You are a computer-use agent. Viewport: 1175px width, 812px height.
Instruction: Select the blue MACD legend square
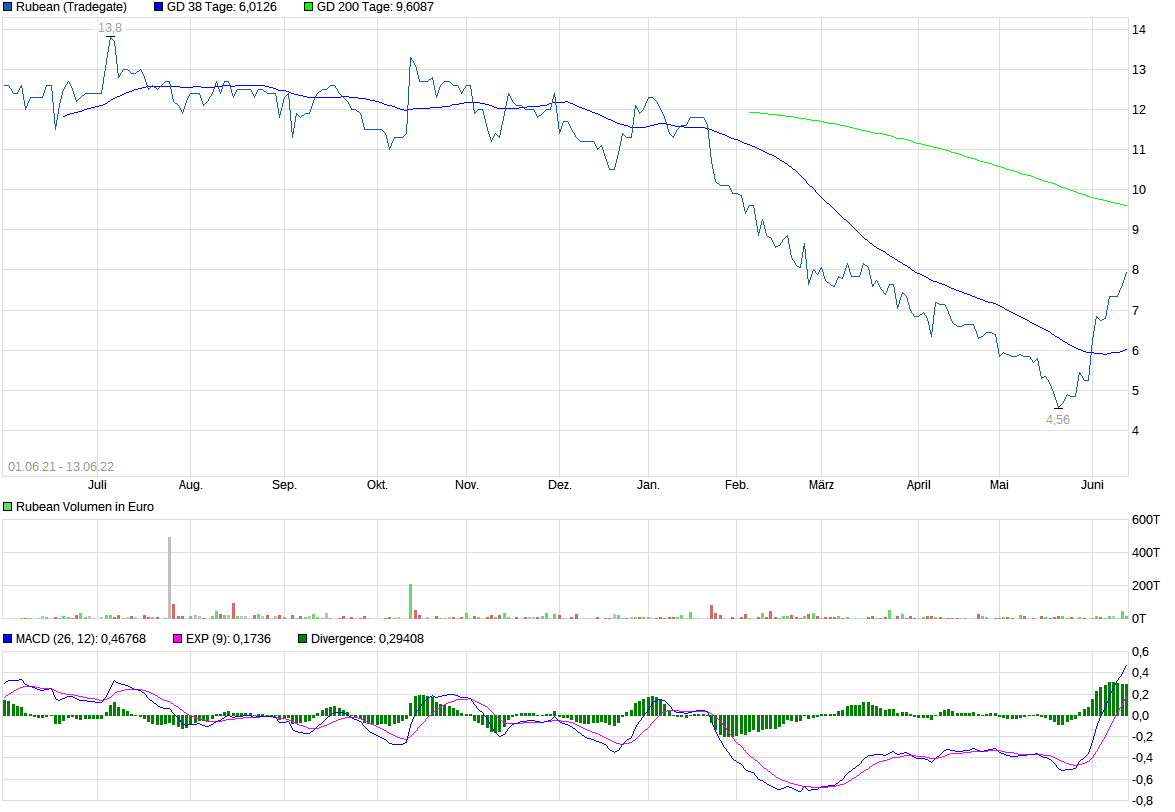click(x=9, y=637)
